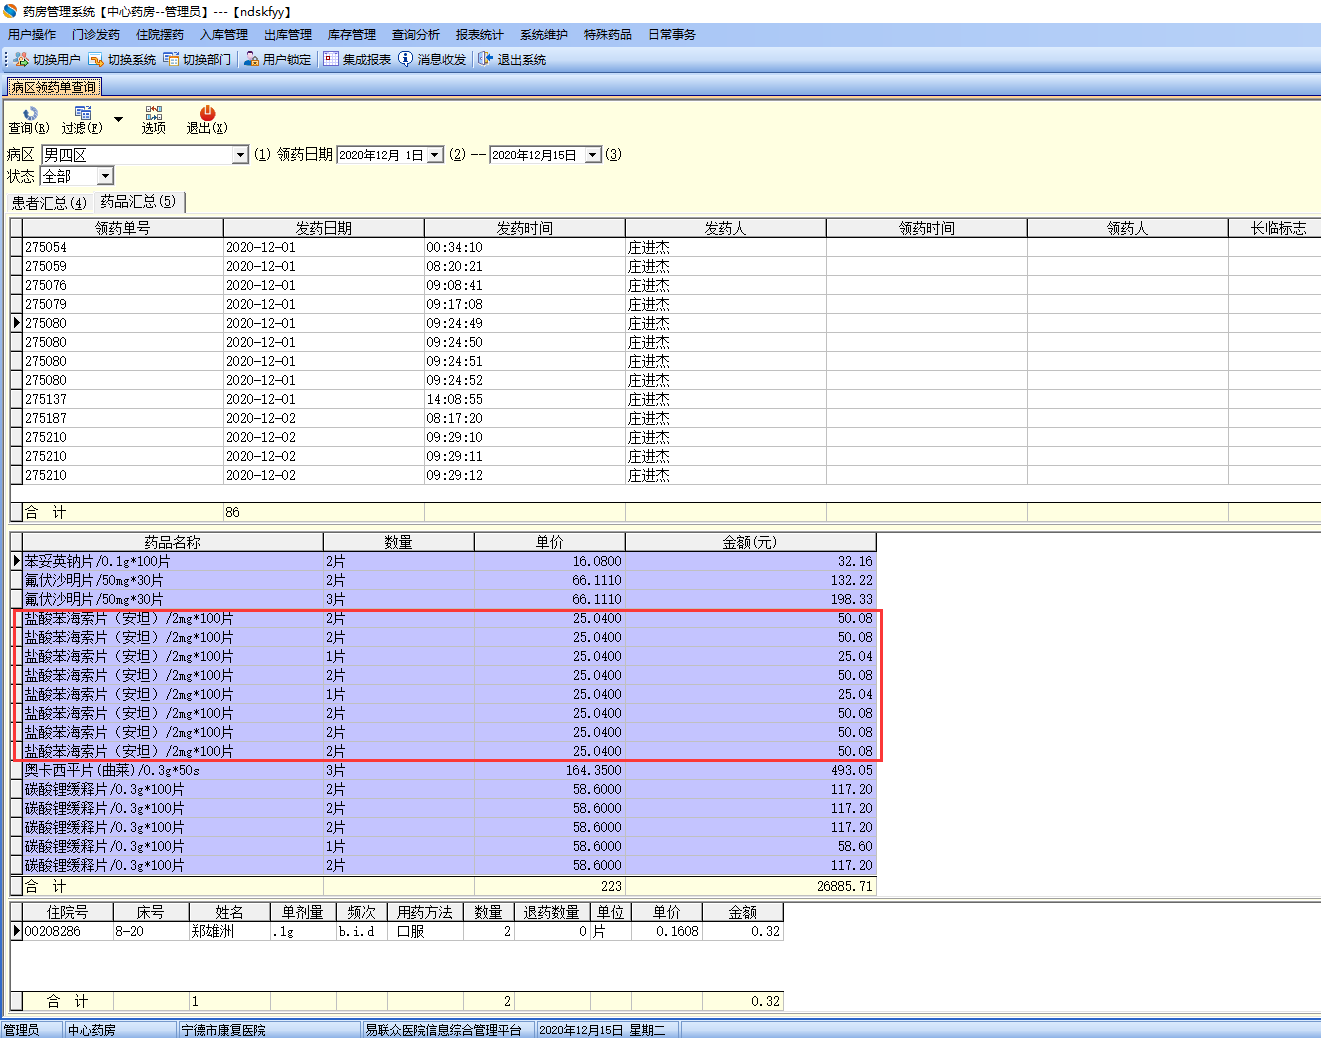1321x1038 pixels.
Task: Open 消息收发 message center
Action: tap(432, 60)
